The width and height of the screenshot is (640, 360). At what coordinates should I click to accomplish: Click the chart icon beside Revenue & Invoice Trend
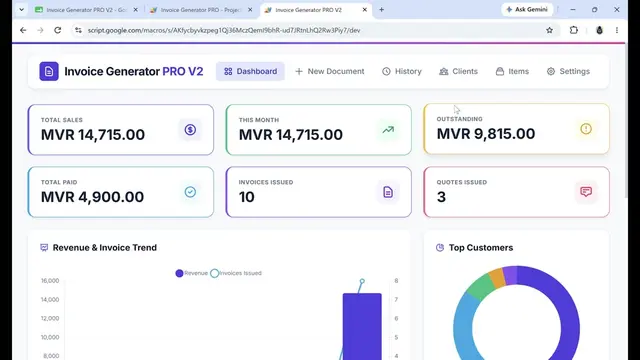click(44, 248)
